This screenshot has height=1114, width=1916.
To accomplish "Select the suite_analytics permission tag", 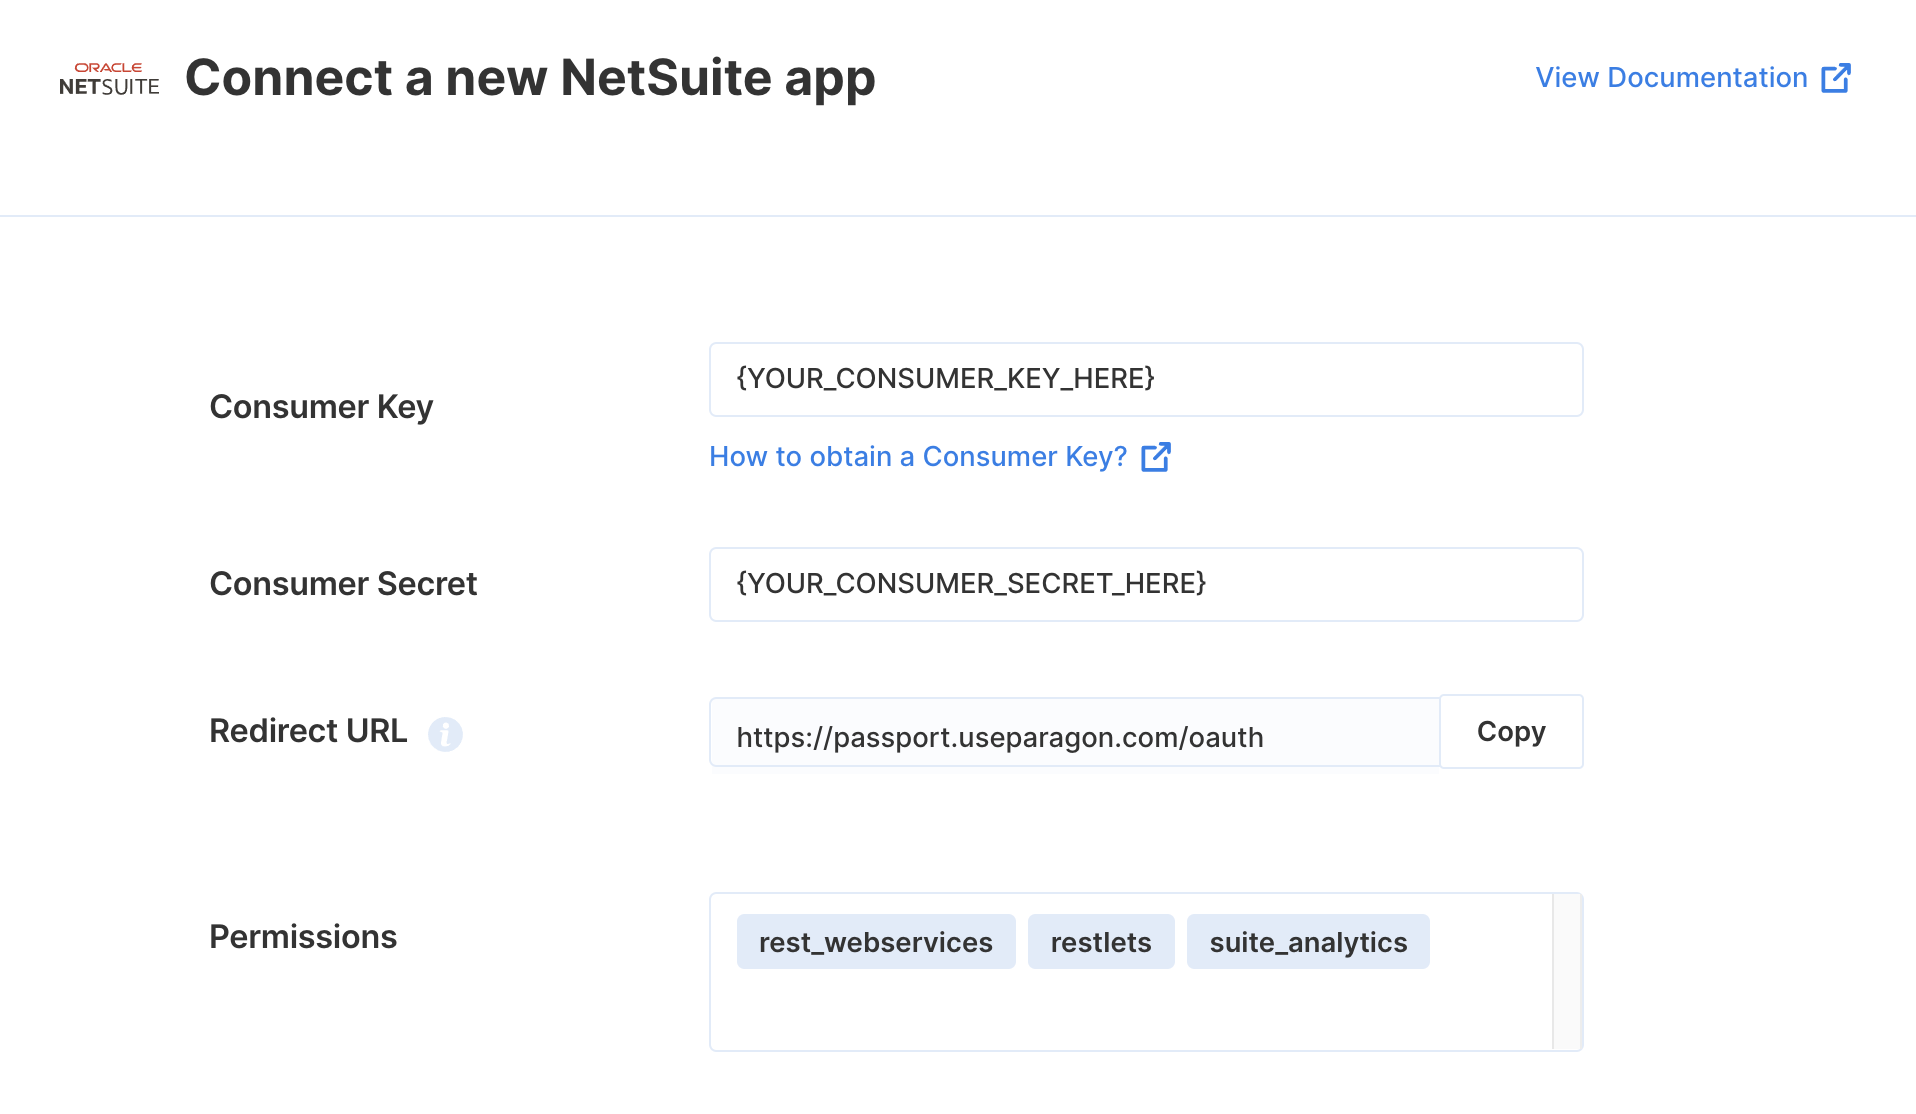I will (1308, 942).
